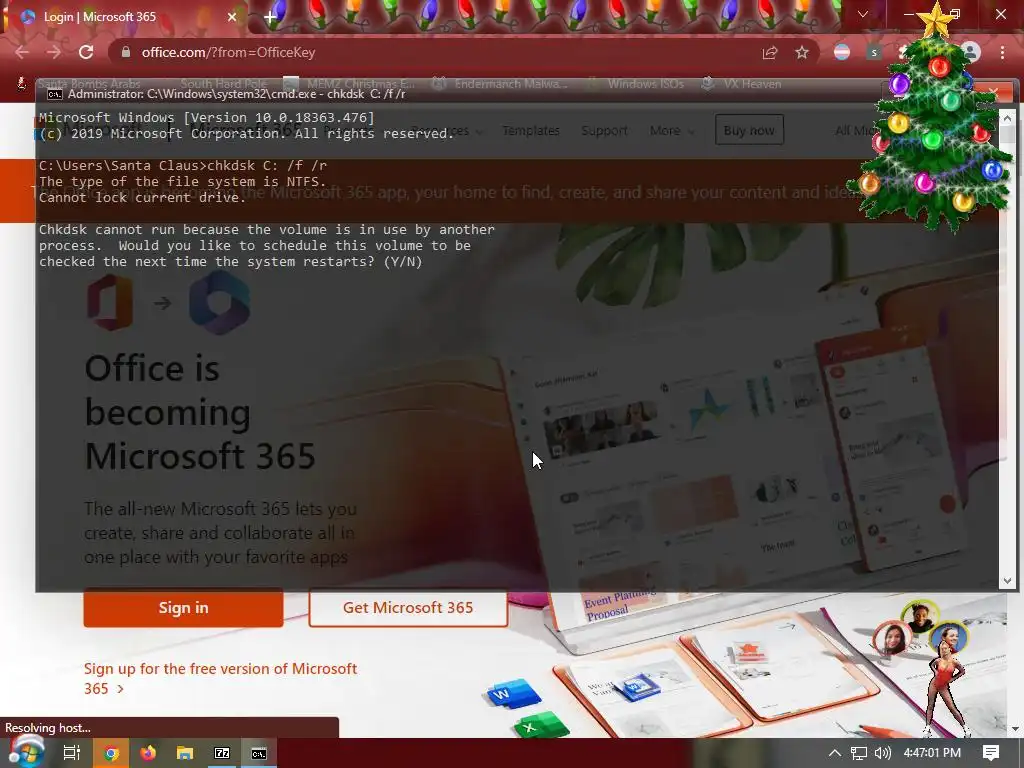Open the Action Center notifications icon
Screen dimensions: 1024x768
click(x=991, y=753)
